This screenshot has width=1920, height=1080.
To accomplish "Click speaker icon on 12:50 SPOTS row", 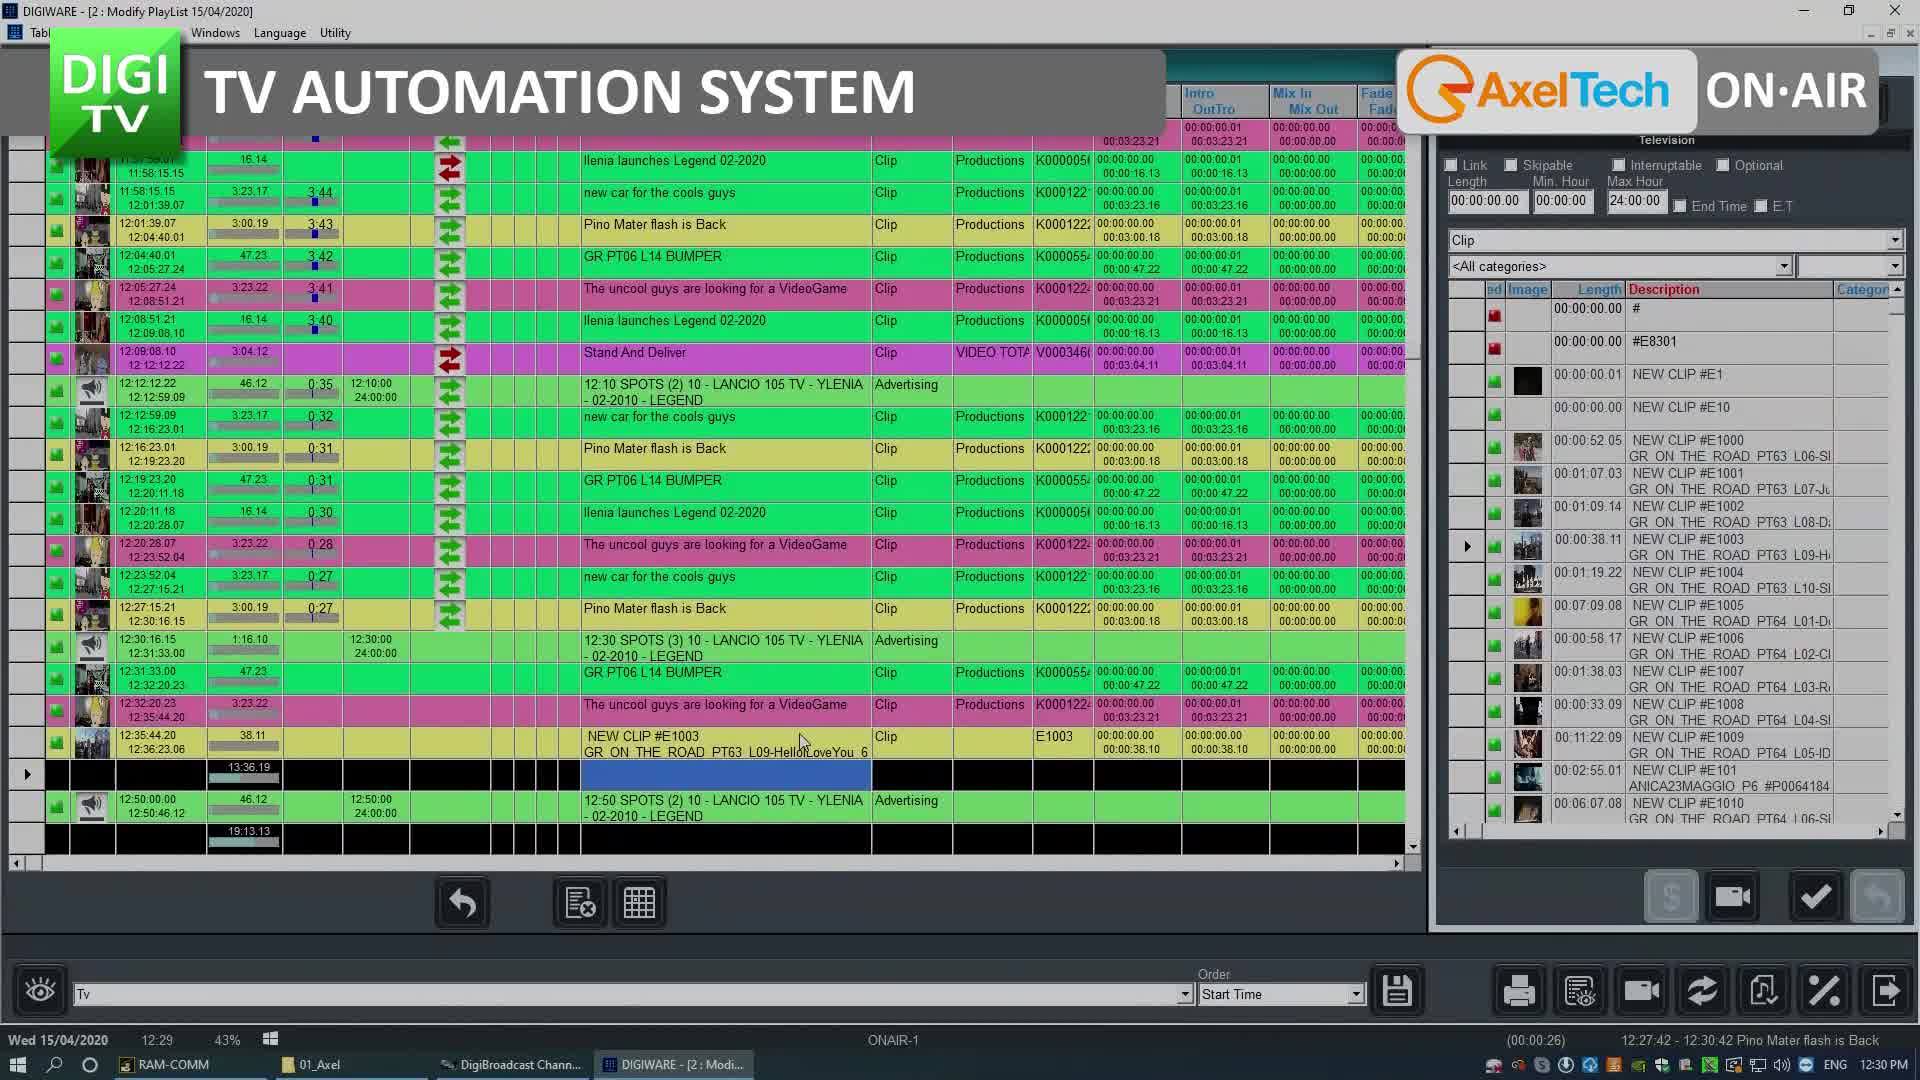I will pos(92,806).
